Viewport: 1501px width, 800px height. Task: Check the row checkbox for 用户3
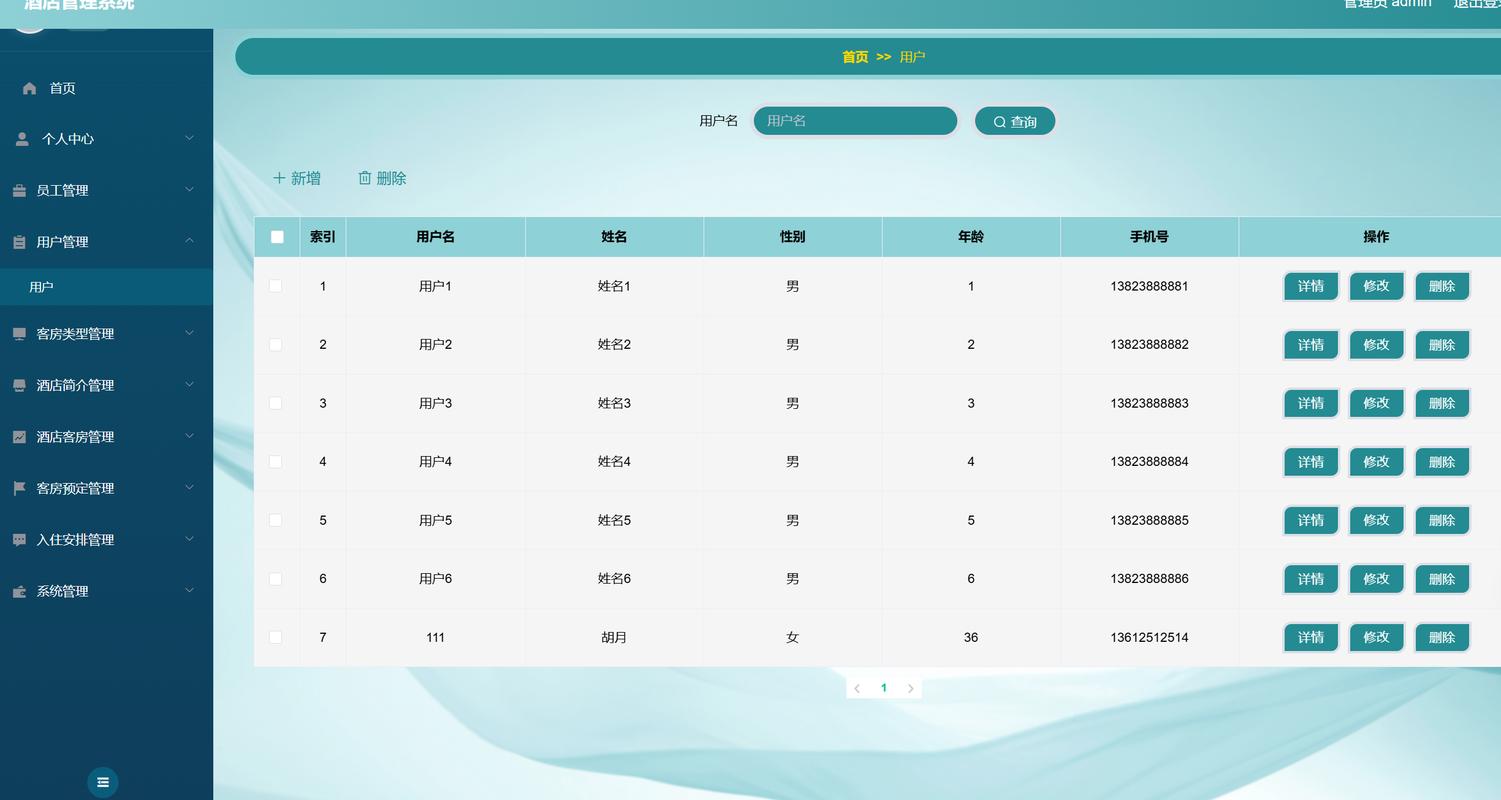pos(276,403)
